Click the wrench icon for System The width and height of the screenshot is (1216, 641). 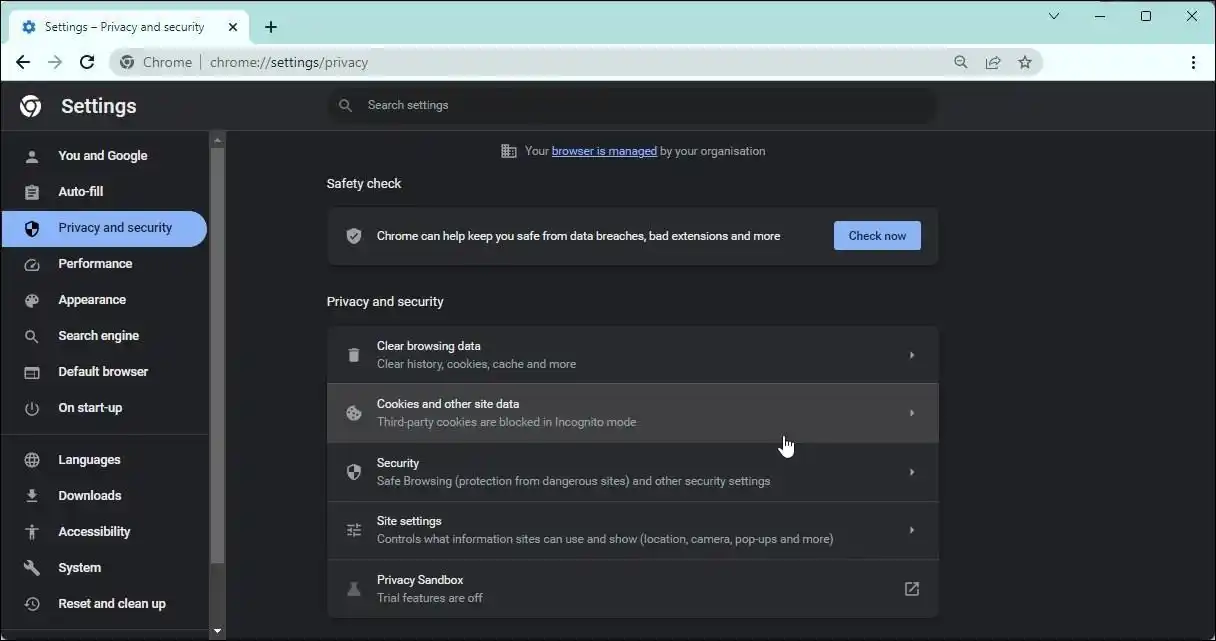pyautogui.click(x=32, y=568)
